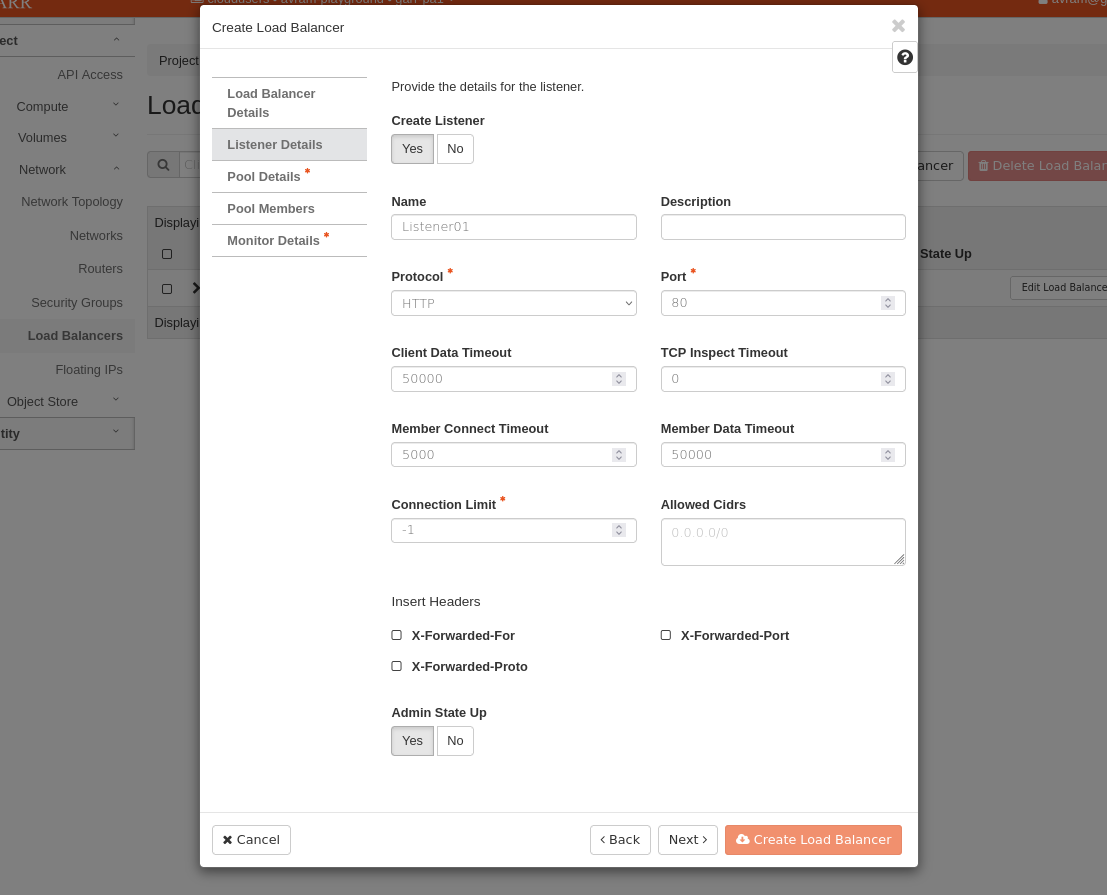1107x895 pixels.
Task: Check the X-Forwarded-Proto header option
Action: 397,666
